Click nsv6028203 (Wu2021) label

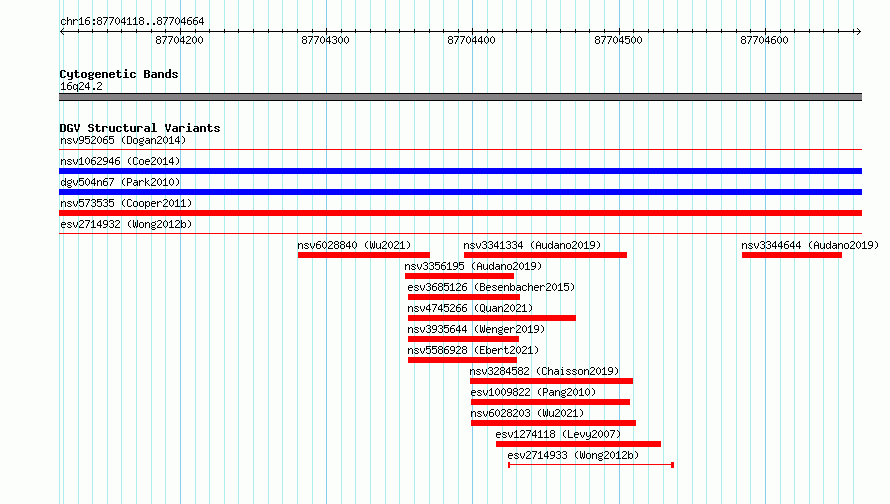click(527, 413)
